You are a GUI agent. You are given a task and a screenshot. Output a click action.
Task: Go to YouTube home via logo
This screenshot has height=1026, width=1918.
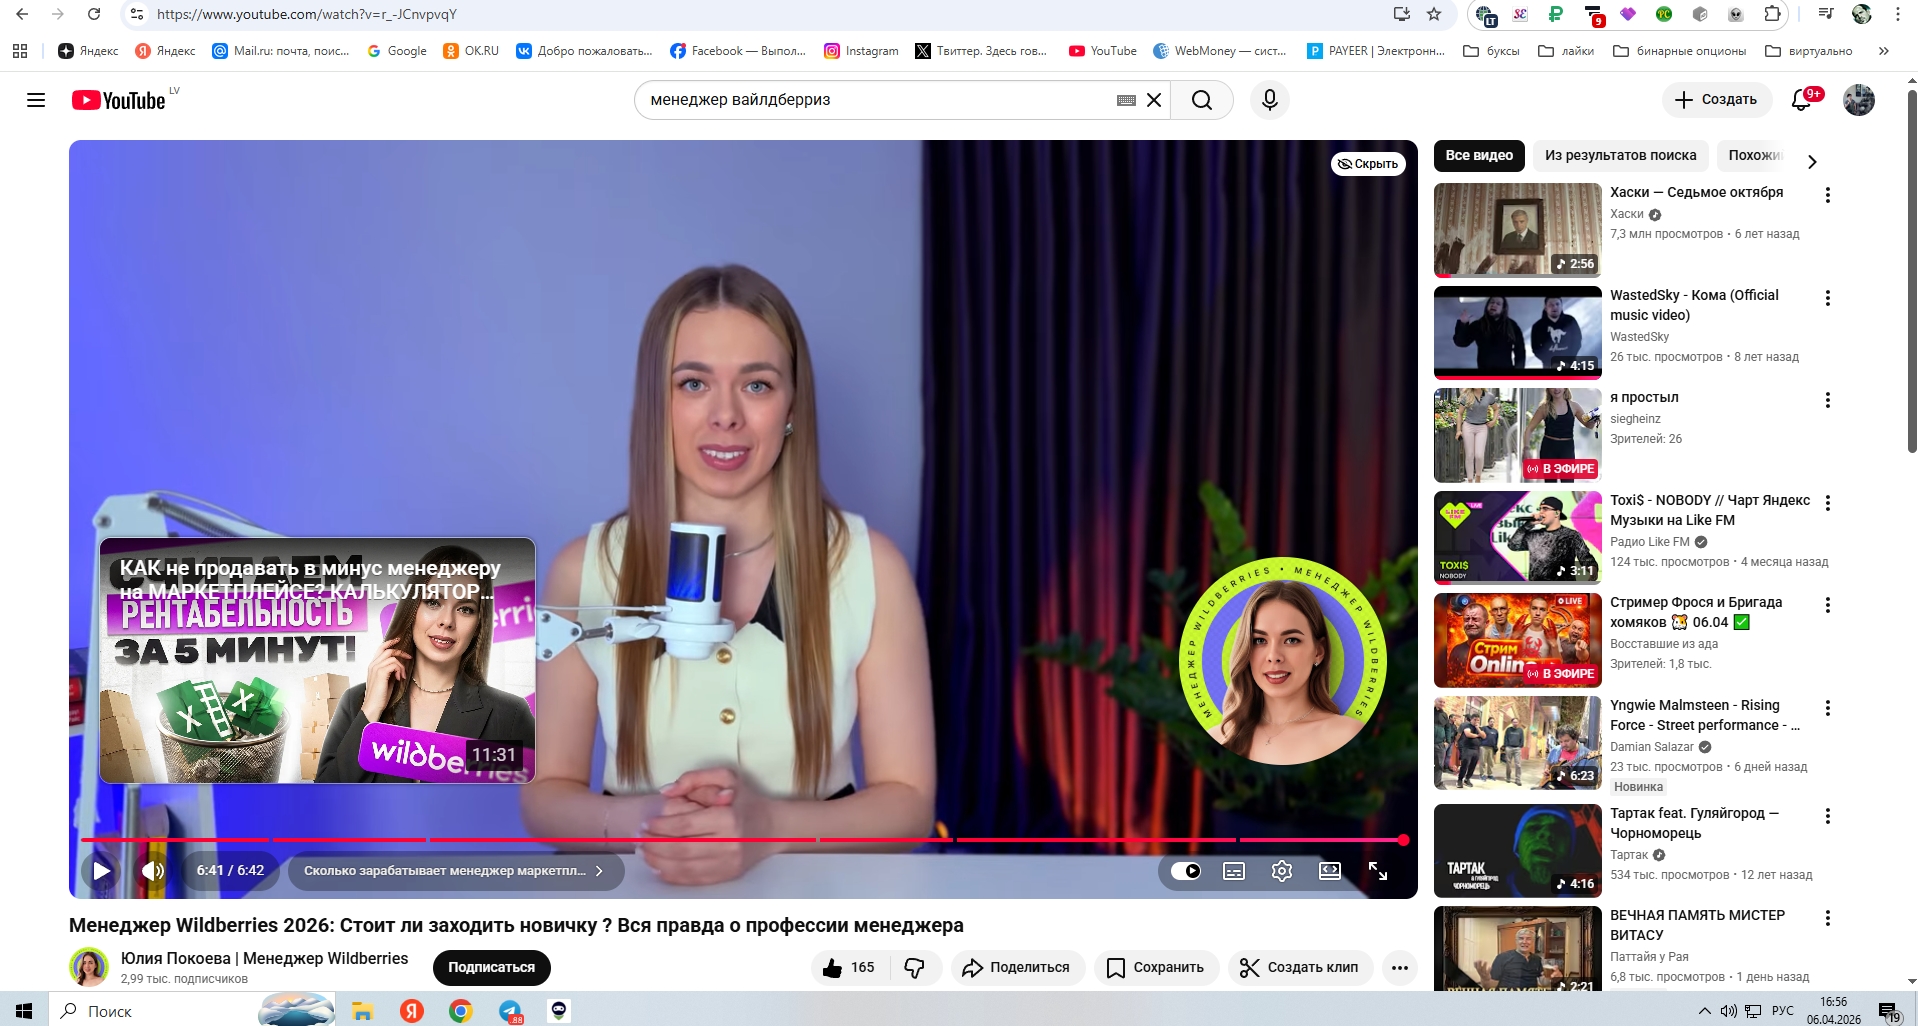point(118,100)
